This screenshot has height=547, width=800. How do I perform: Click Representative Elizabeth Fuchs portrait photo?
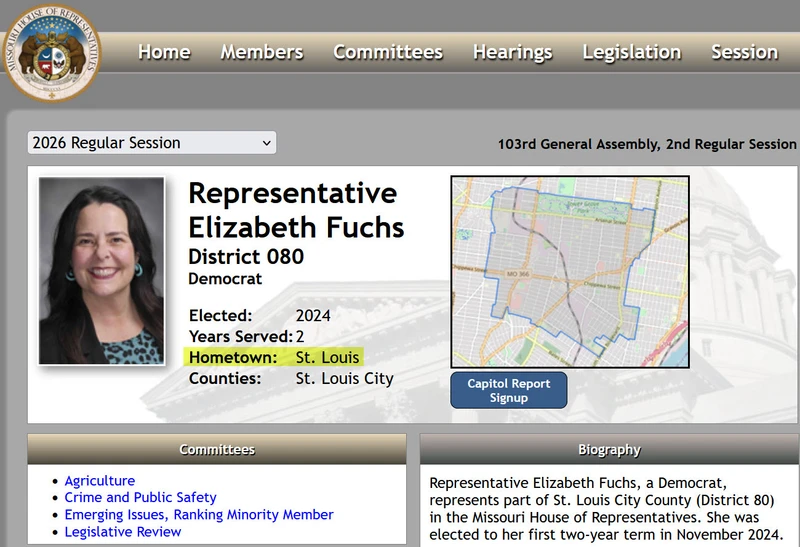click(102, 270)
